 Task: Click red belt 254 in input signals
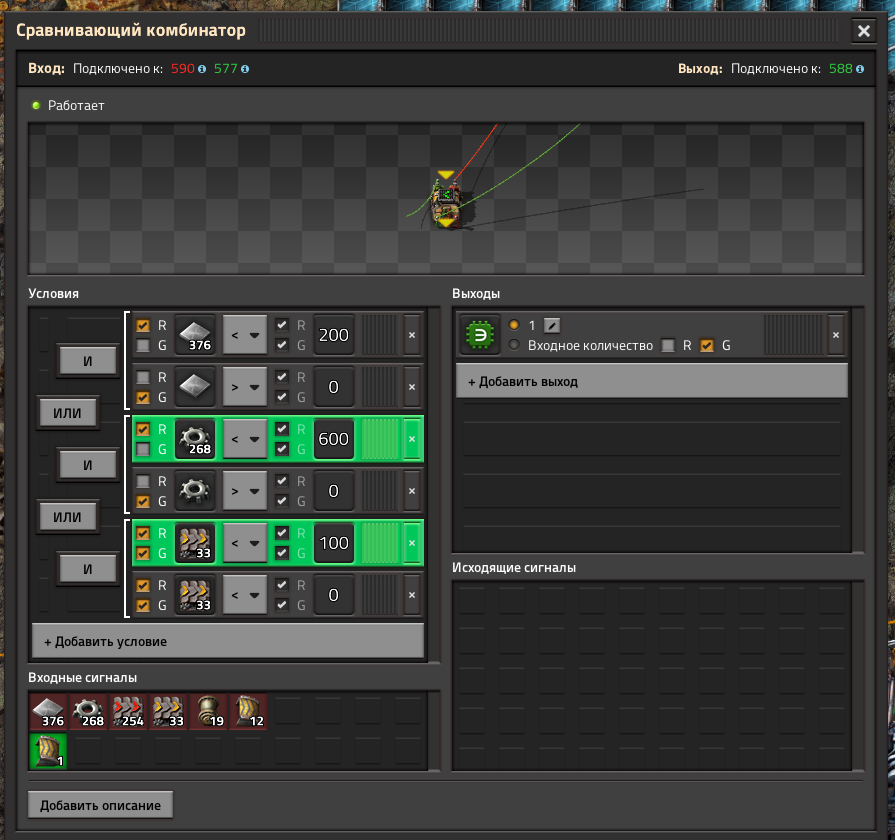(x=128, y=712)
